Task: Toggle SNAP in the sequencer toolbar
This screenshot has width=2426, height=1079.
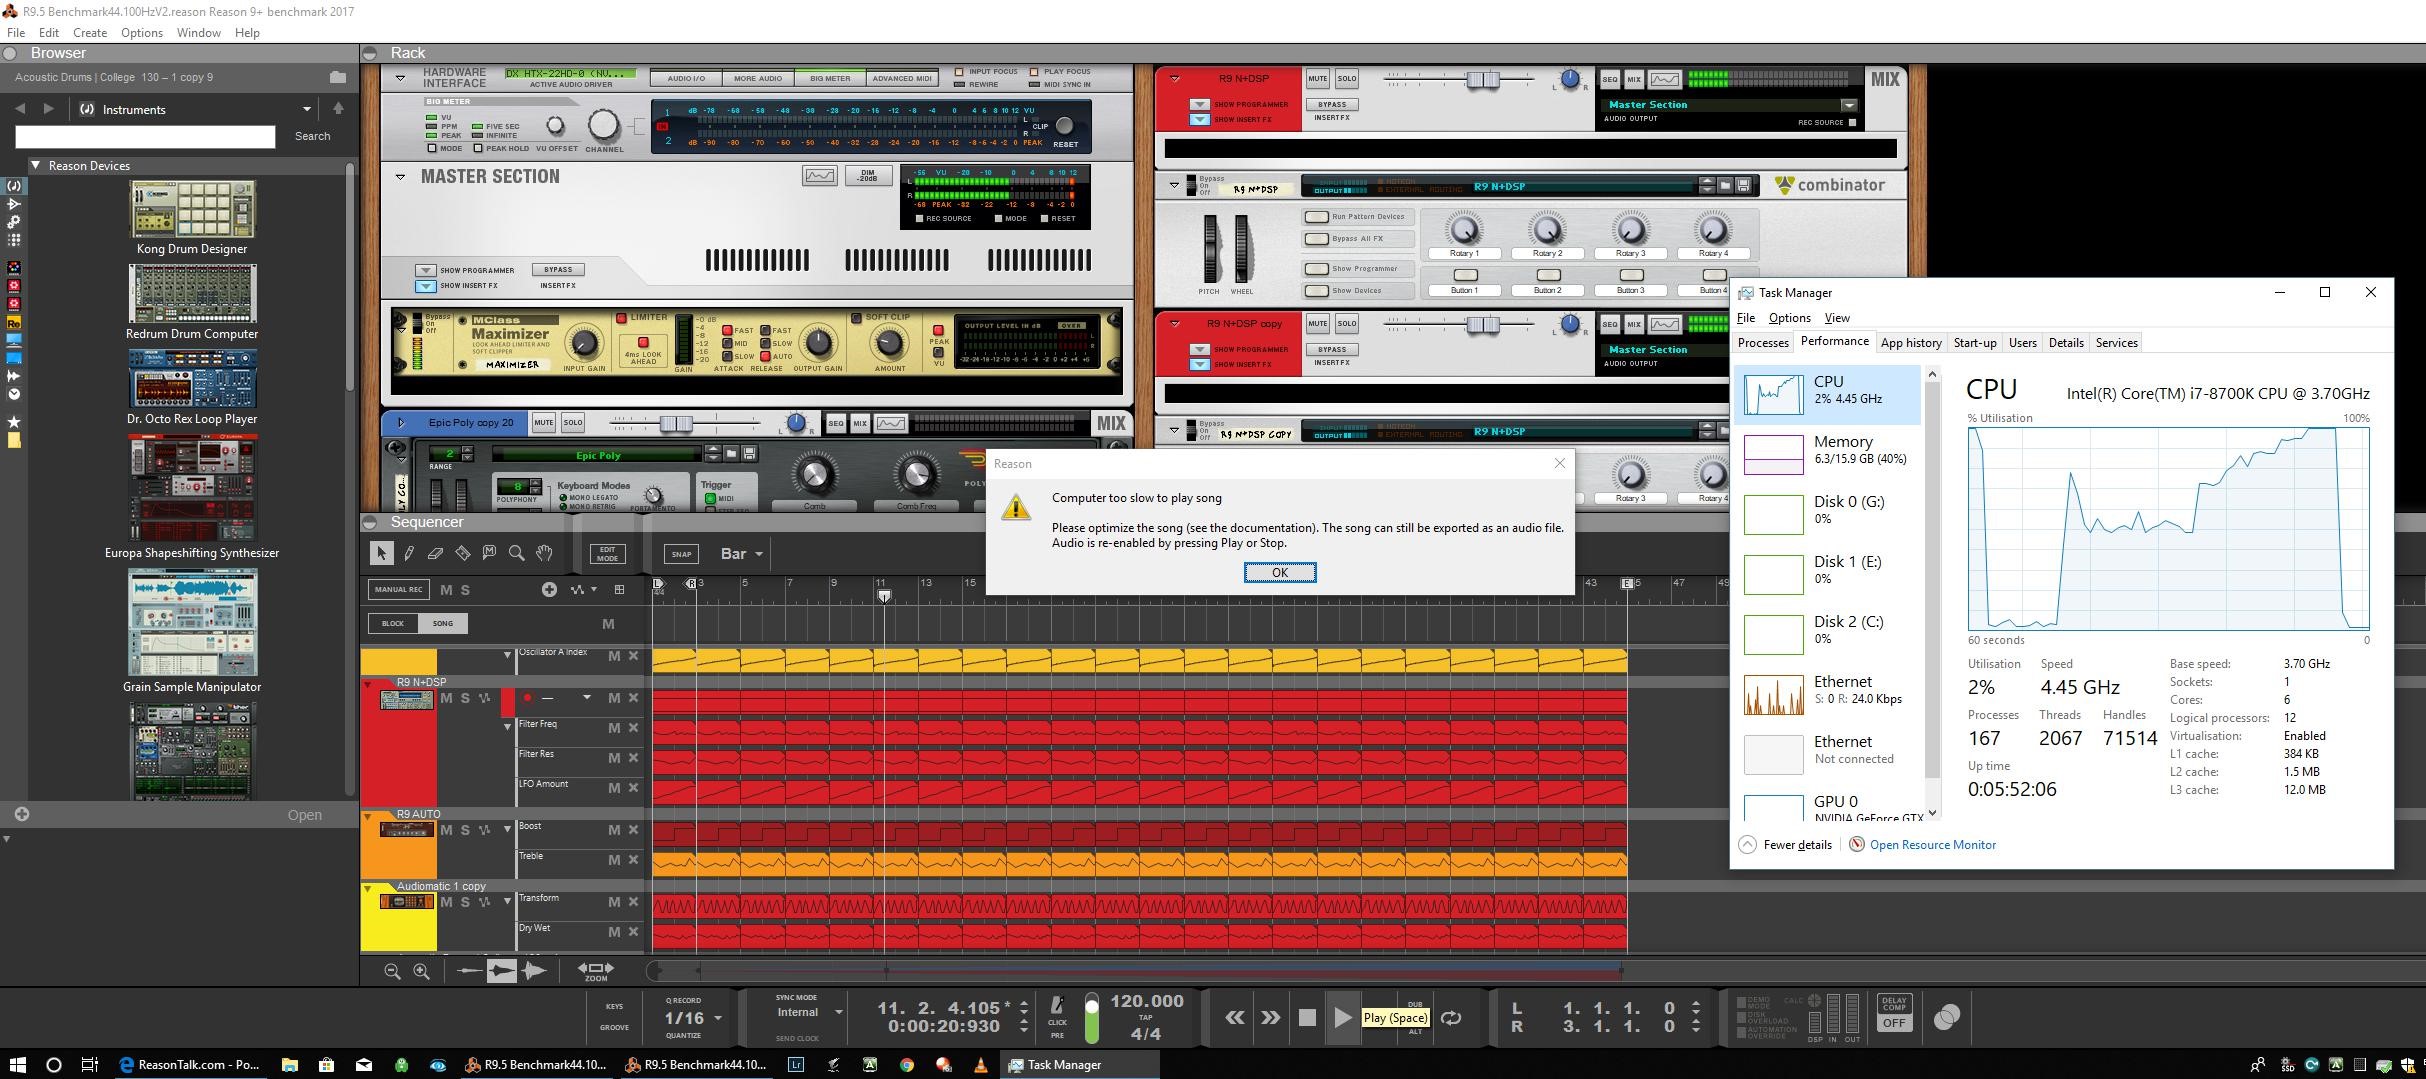Action: coord(681,554)
